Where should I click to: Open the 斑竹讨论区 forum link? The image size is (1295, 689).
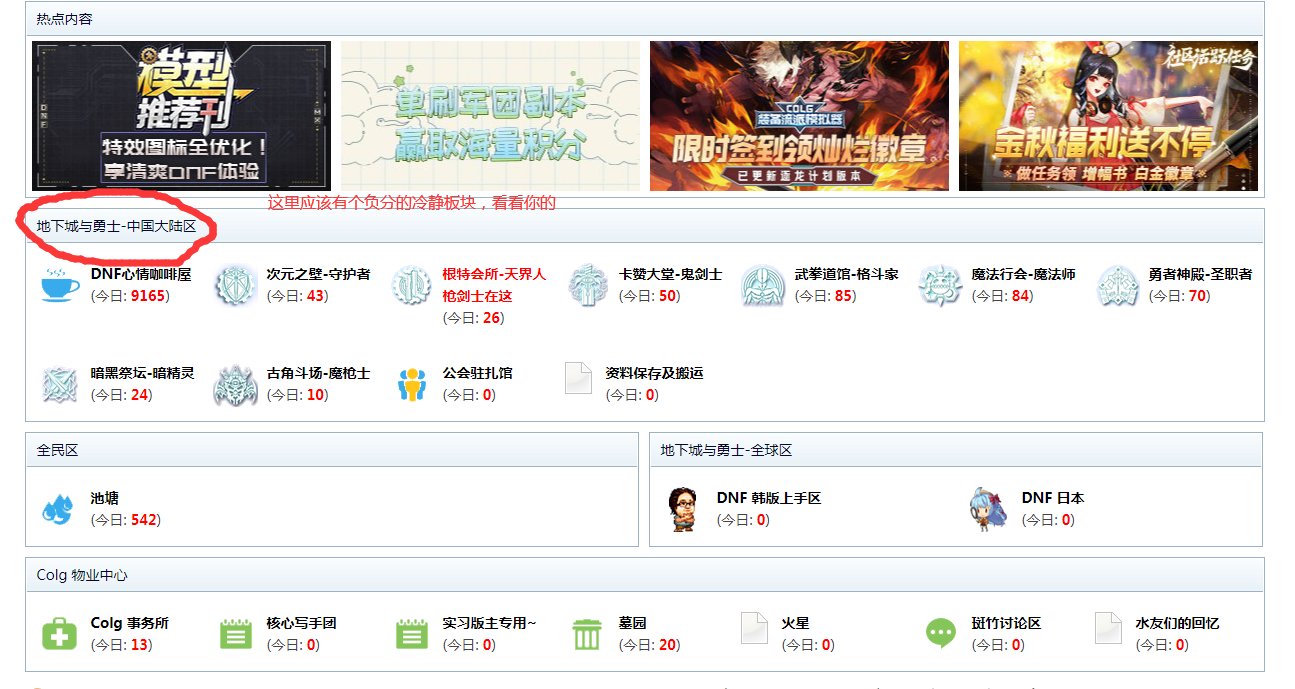point(1006,623)
